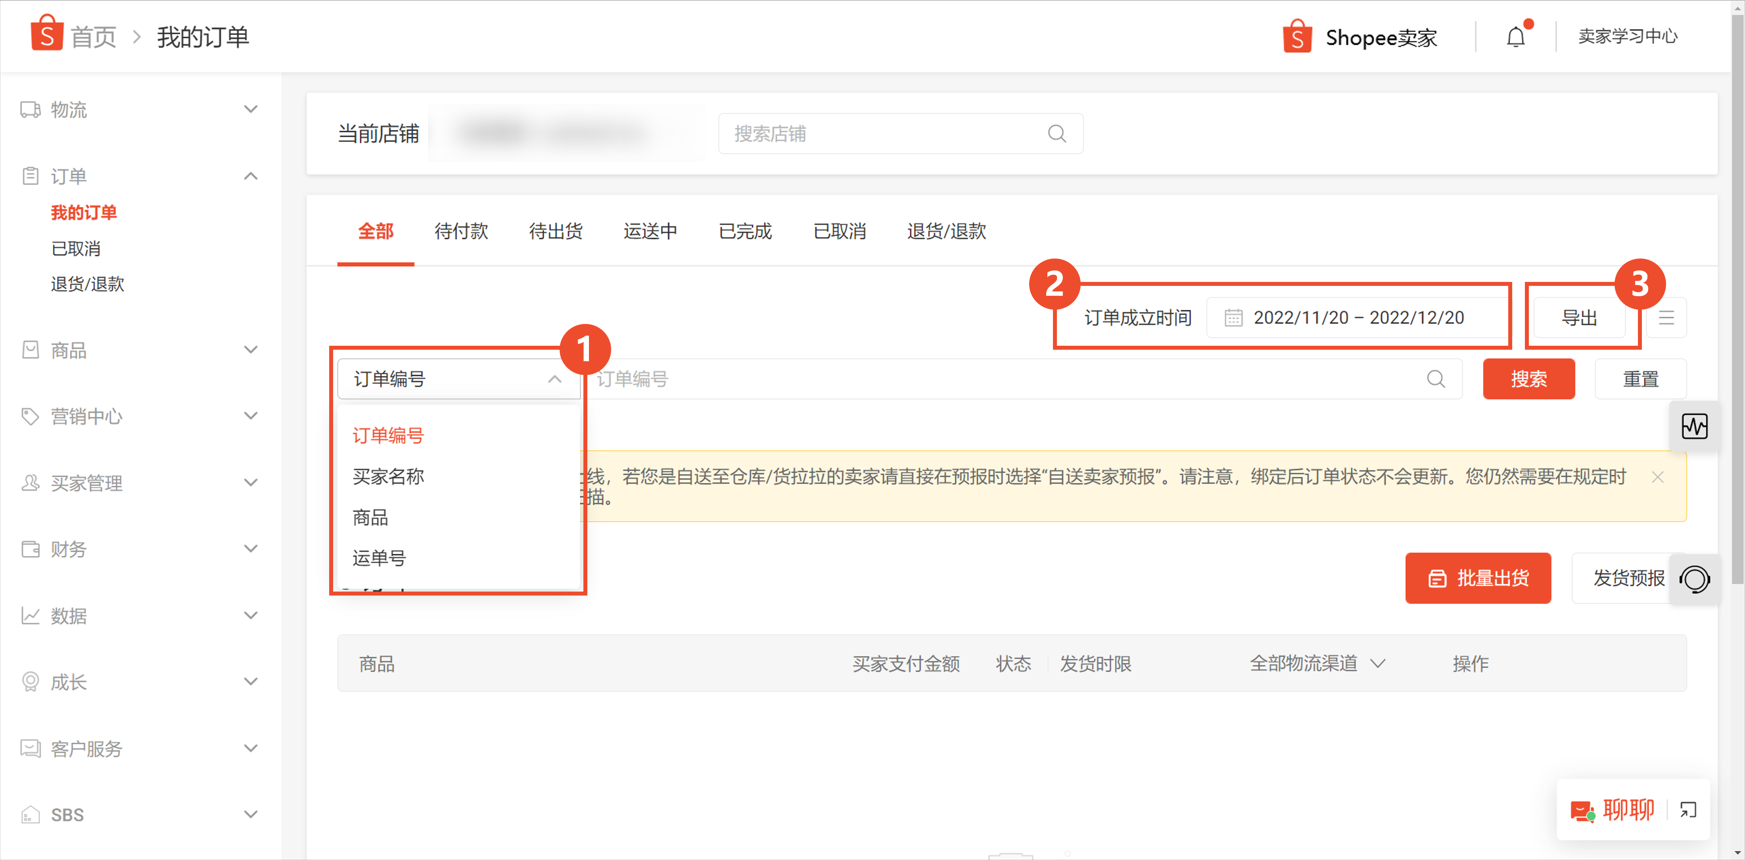Click into the 搜索店铺 input field
Viewport: 1745px width, 860px height.
coord(900,134)
